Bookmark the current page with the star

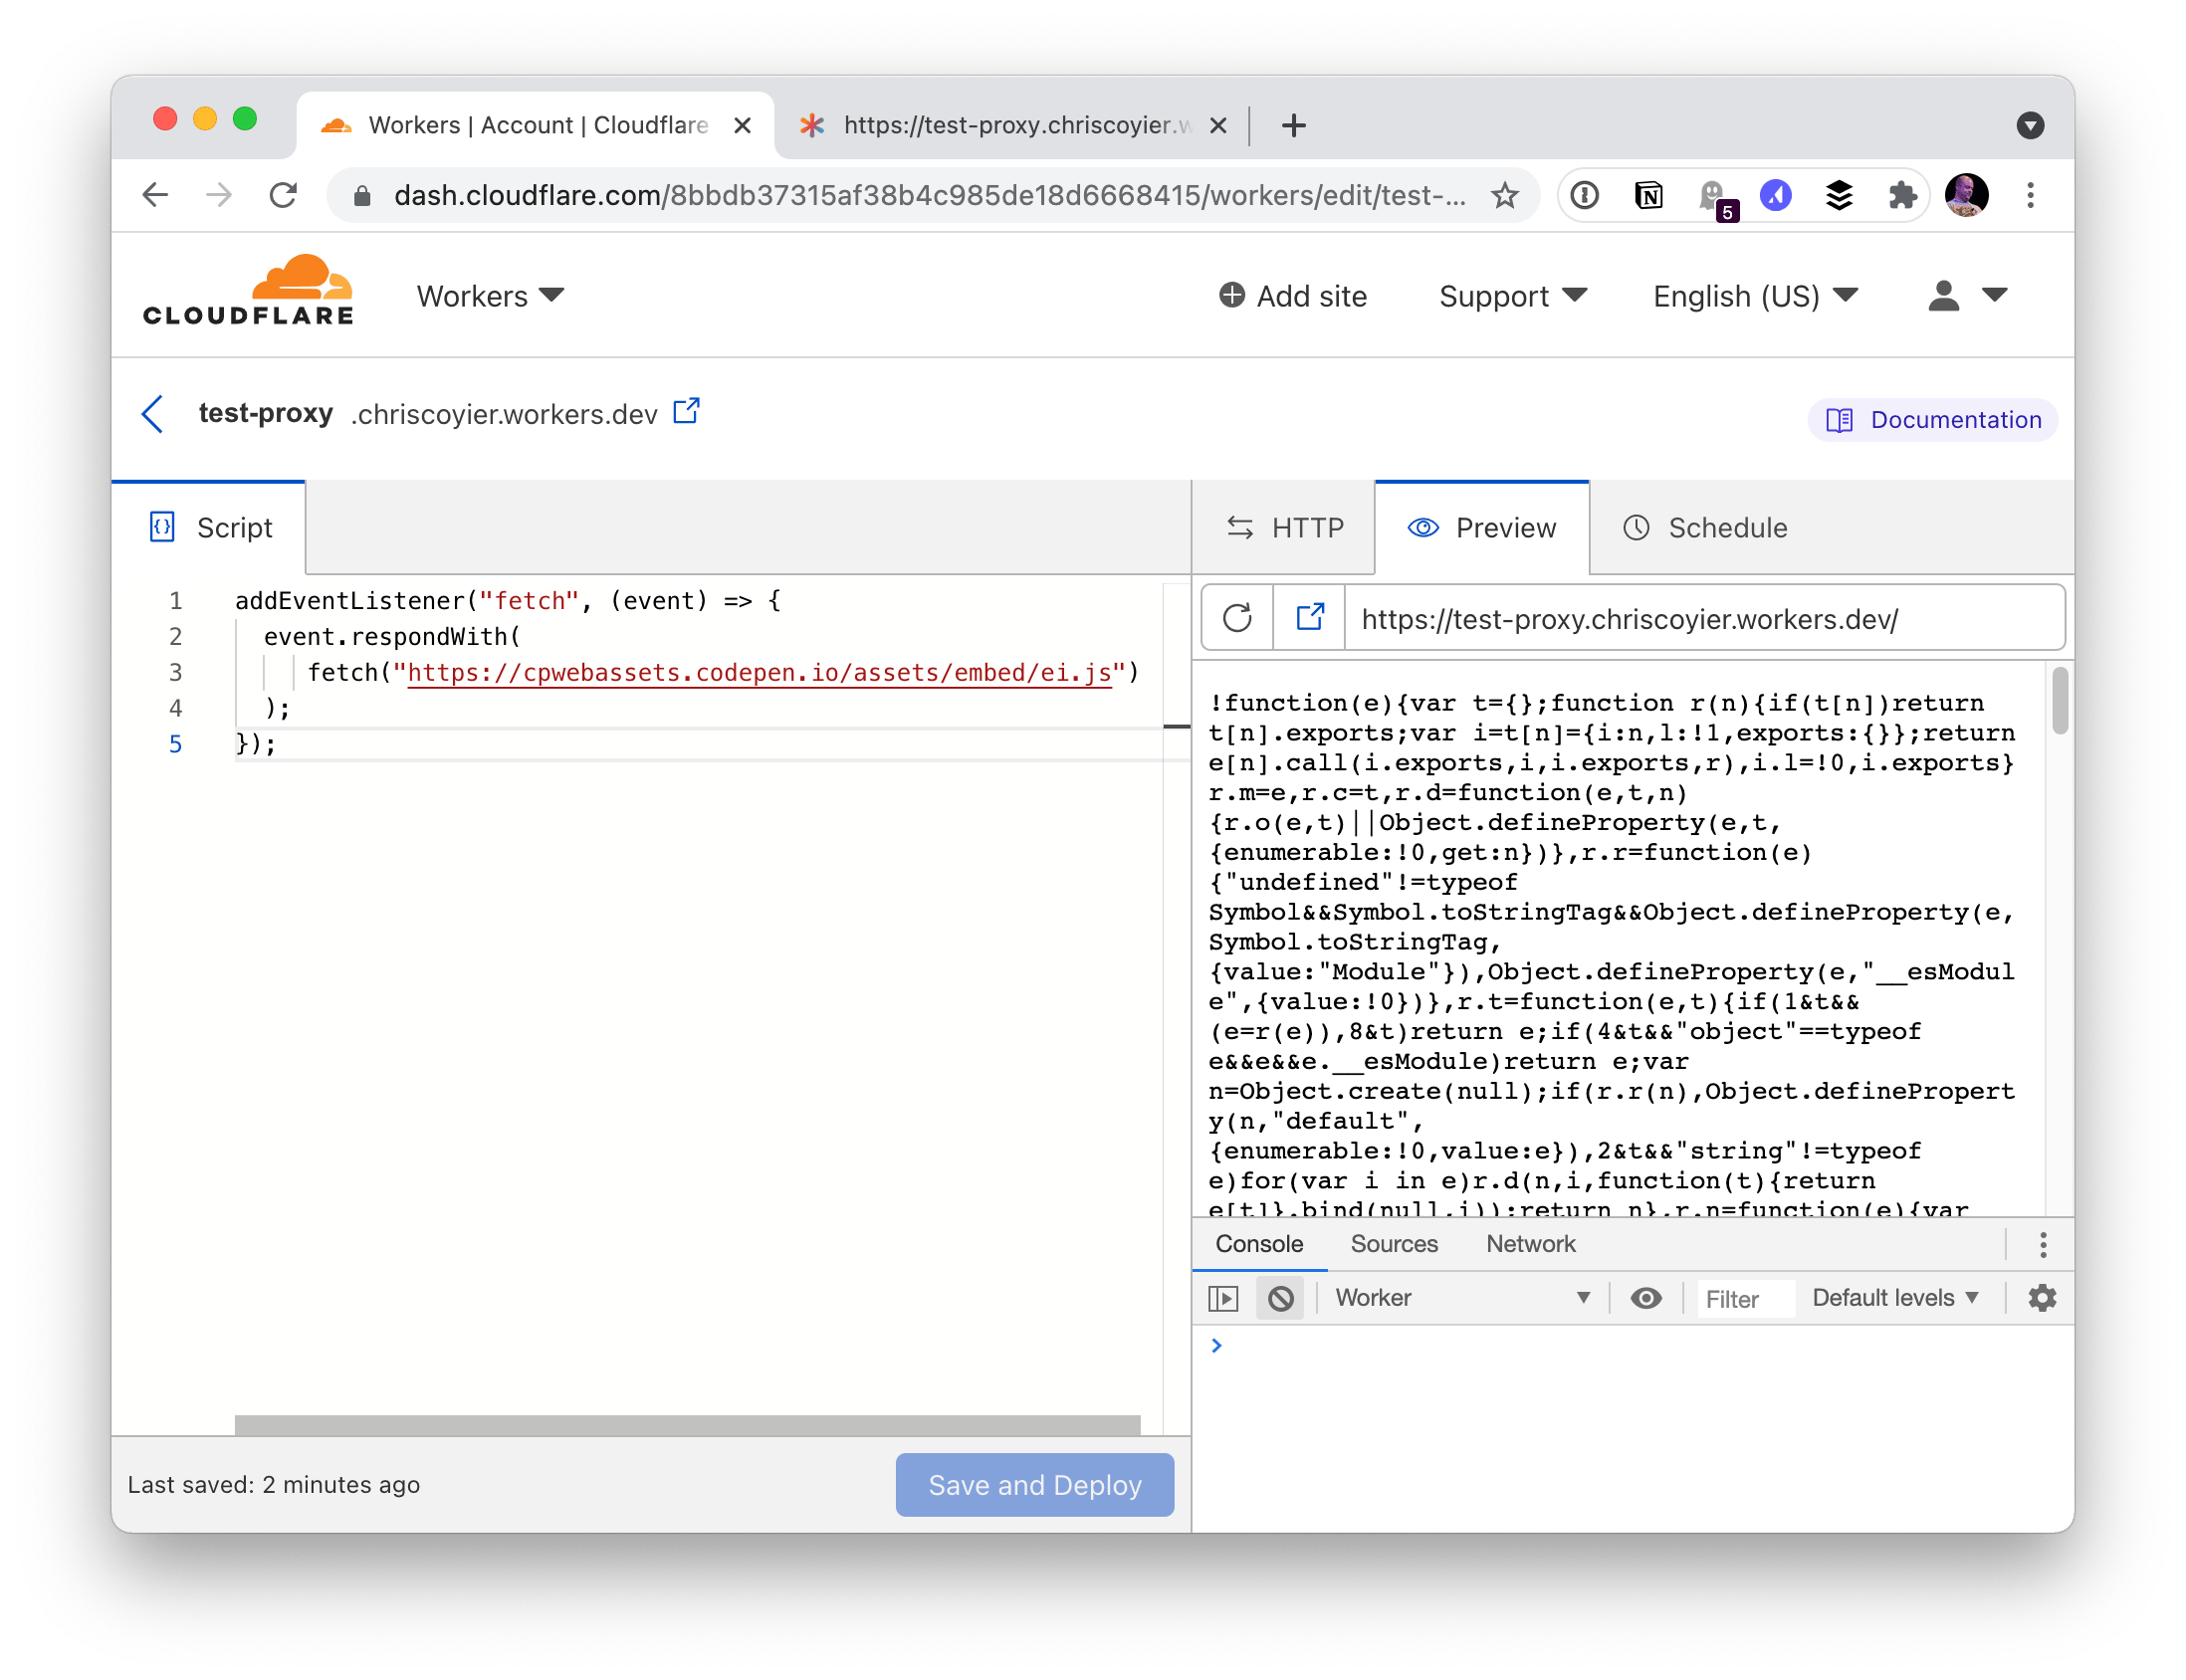[x=1504, y=195]
